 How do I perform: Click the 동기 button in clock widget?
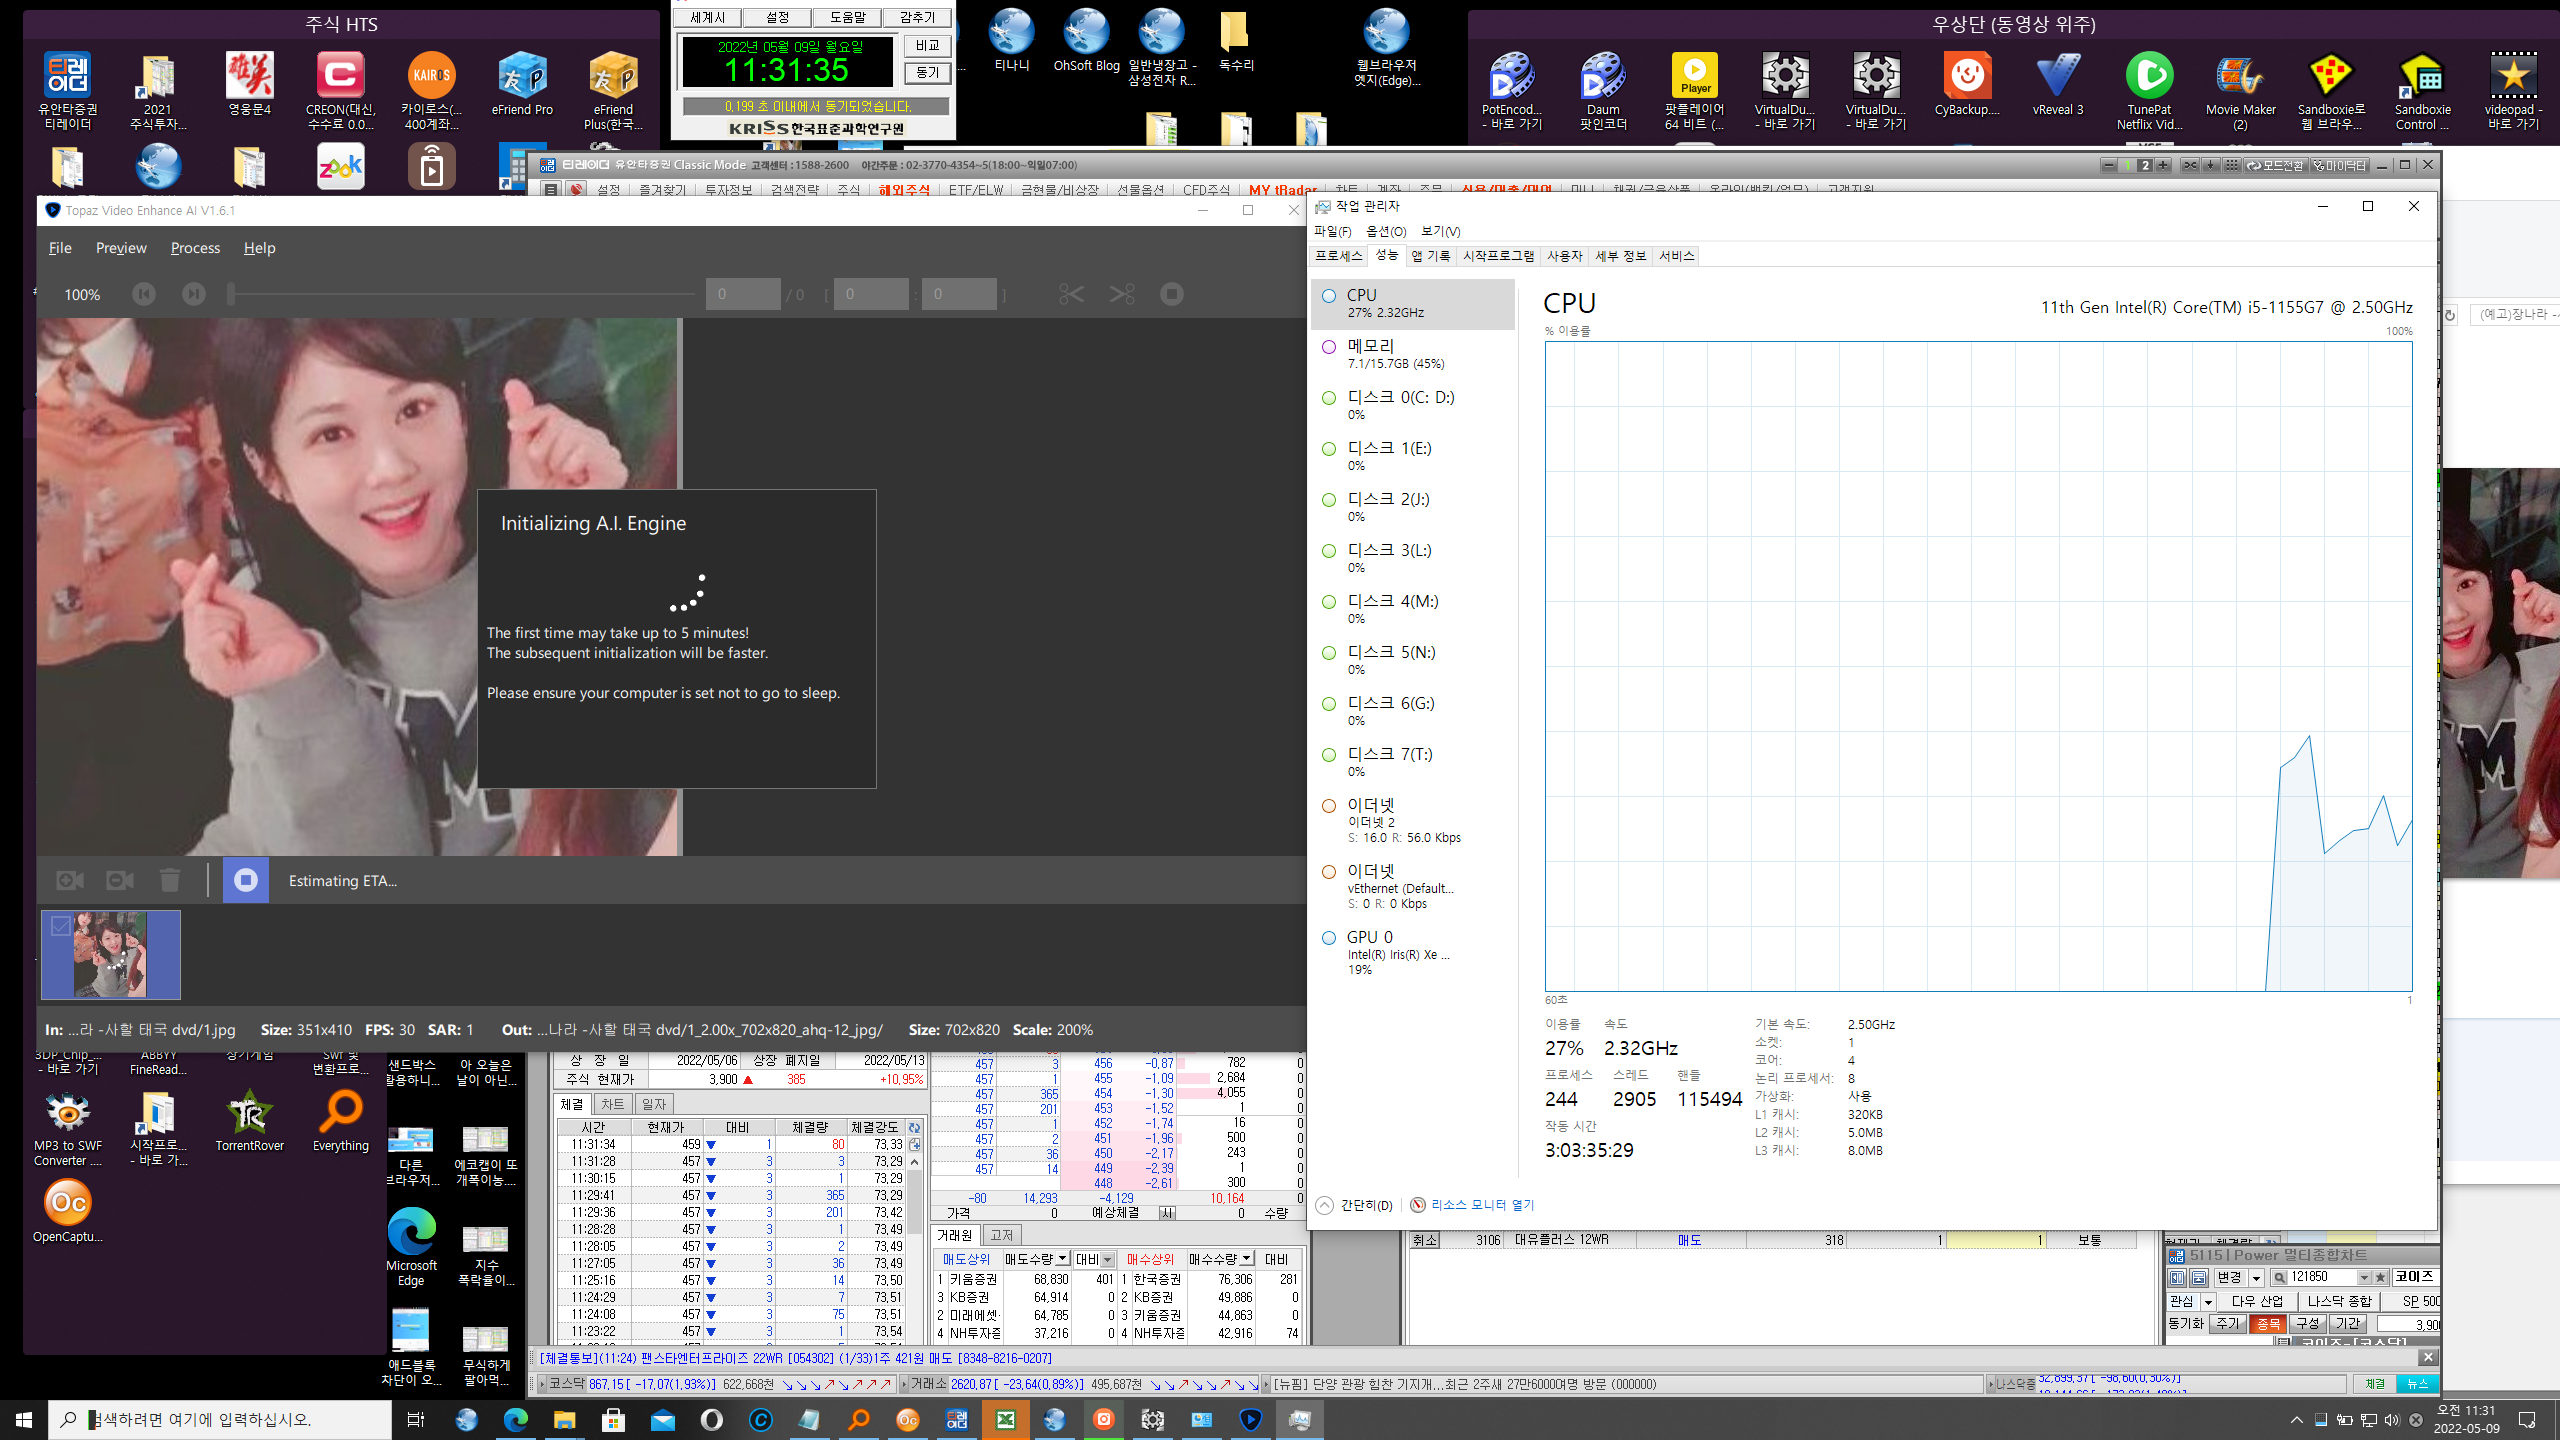point(927,72)
